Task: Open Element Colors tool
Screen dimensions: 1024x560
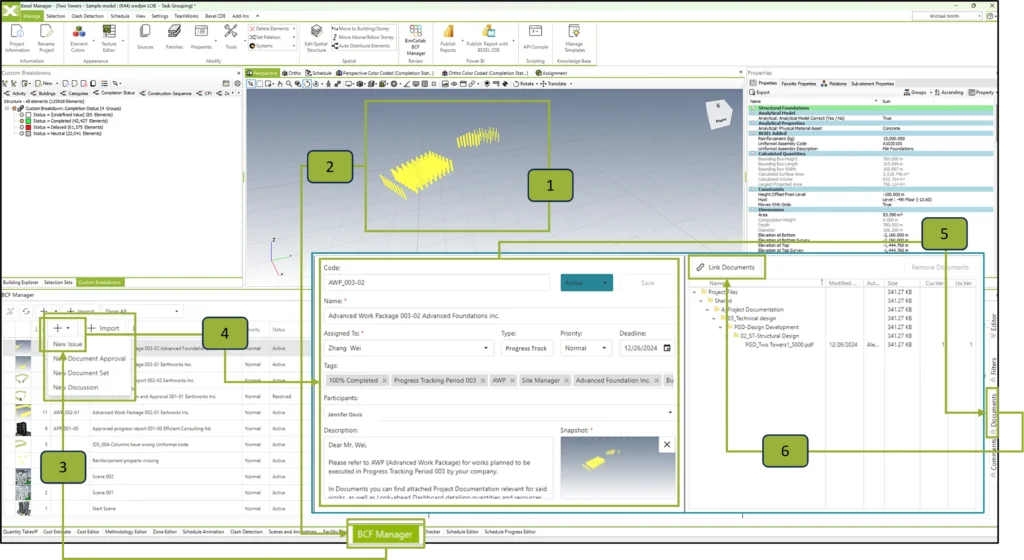Action: [x=78, y=38]
